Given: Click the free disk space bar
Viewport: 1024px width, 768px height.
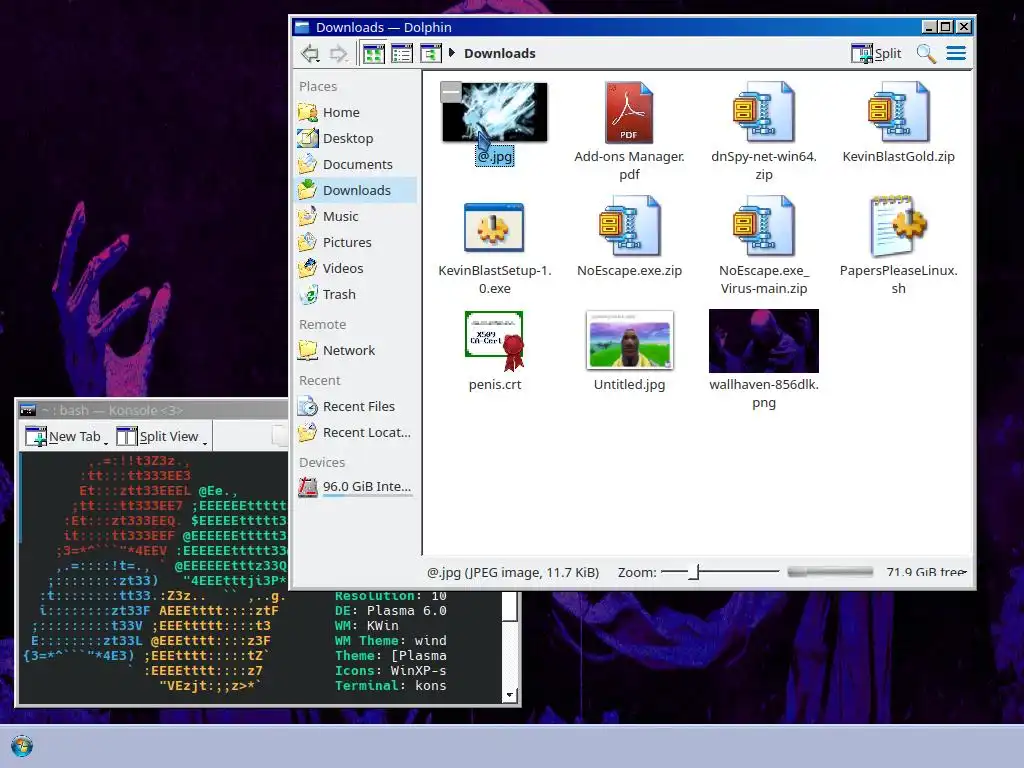Looking at the screenshot, I should (830, 572).
